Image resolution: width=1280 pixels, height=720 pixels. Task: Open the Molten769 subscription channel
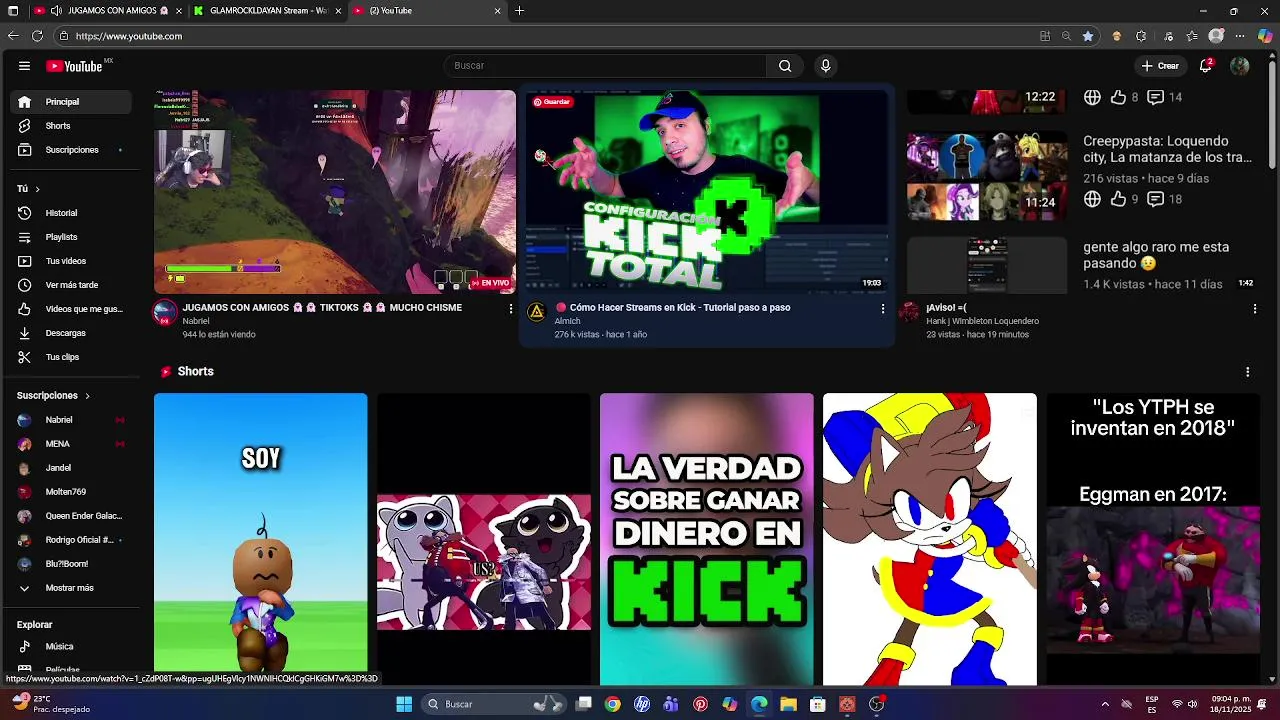point(70,492)
